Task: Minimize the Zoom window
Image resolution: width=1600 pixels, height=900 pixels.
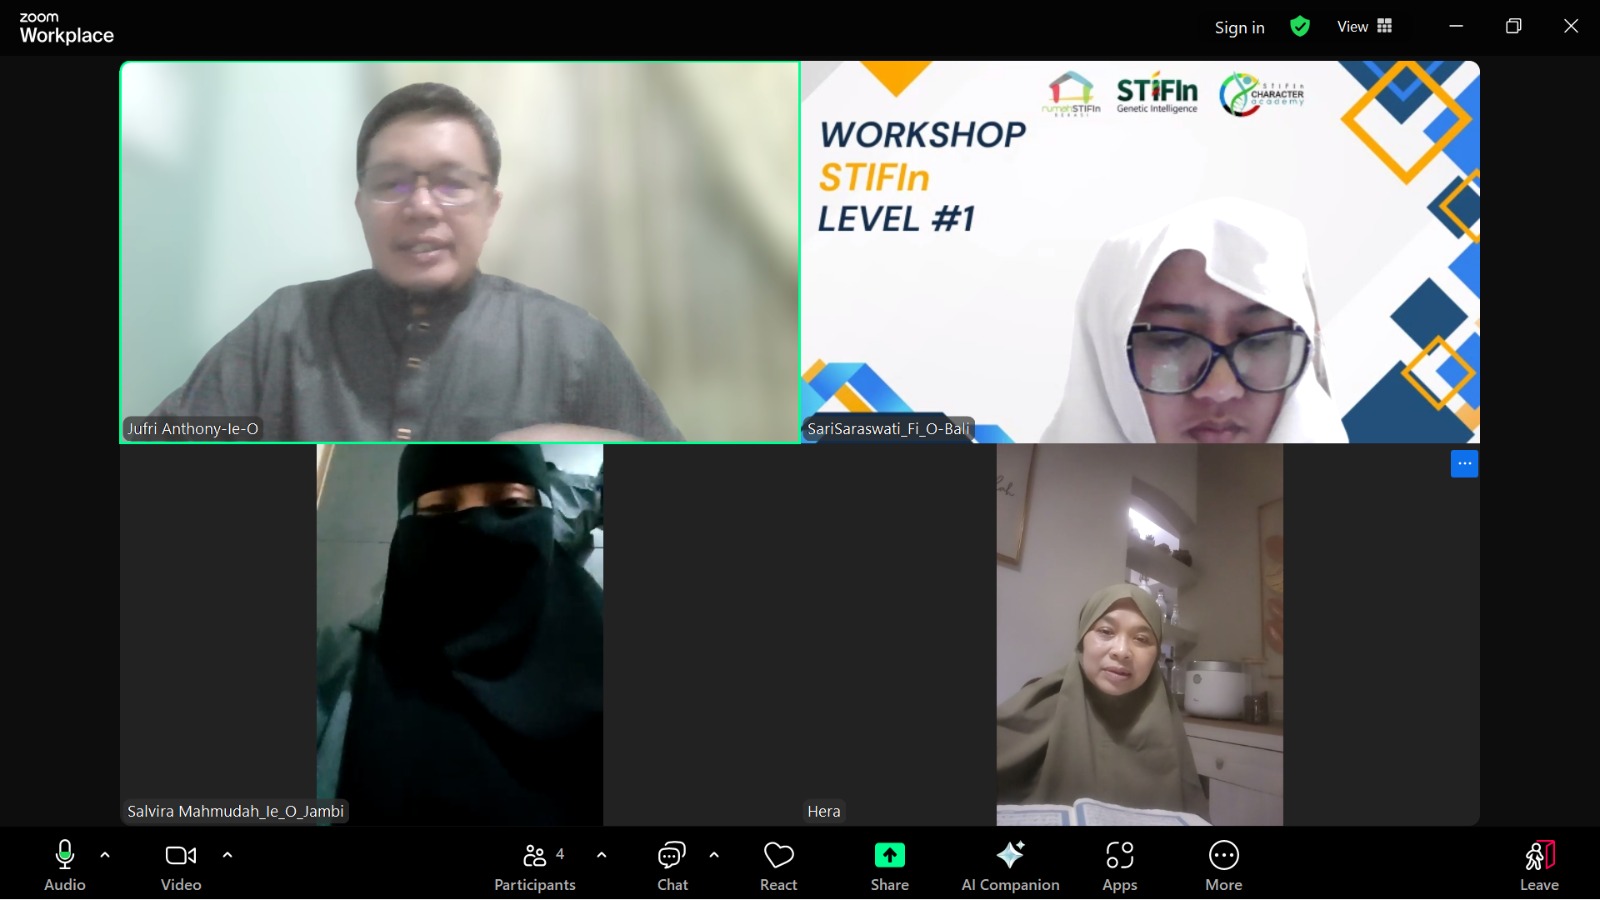Action: pos(1456,27)
